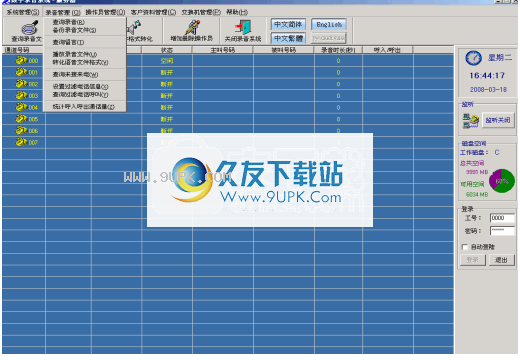Click the blue clock icon
520x360 pixels.
tap(473, 58)
